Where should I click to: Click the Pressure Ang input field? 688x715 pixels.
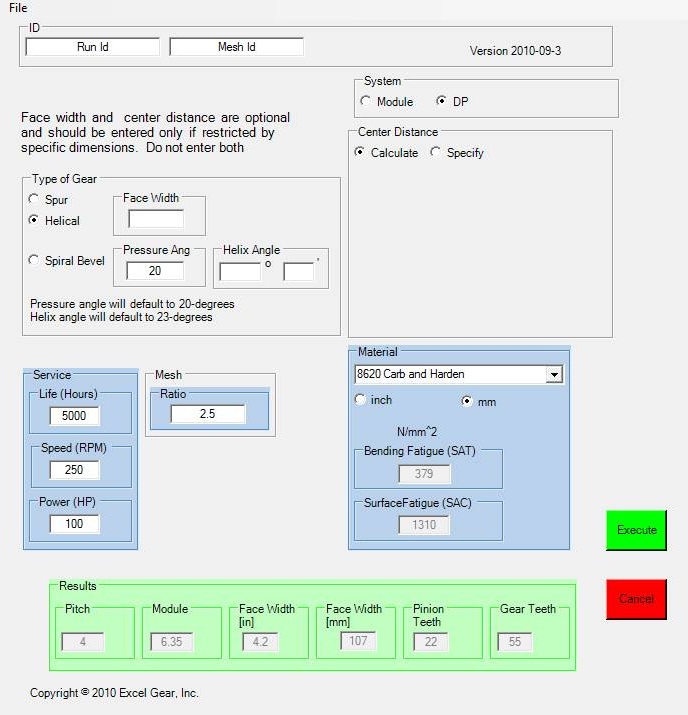[155, 271]
